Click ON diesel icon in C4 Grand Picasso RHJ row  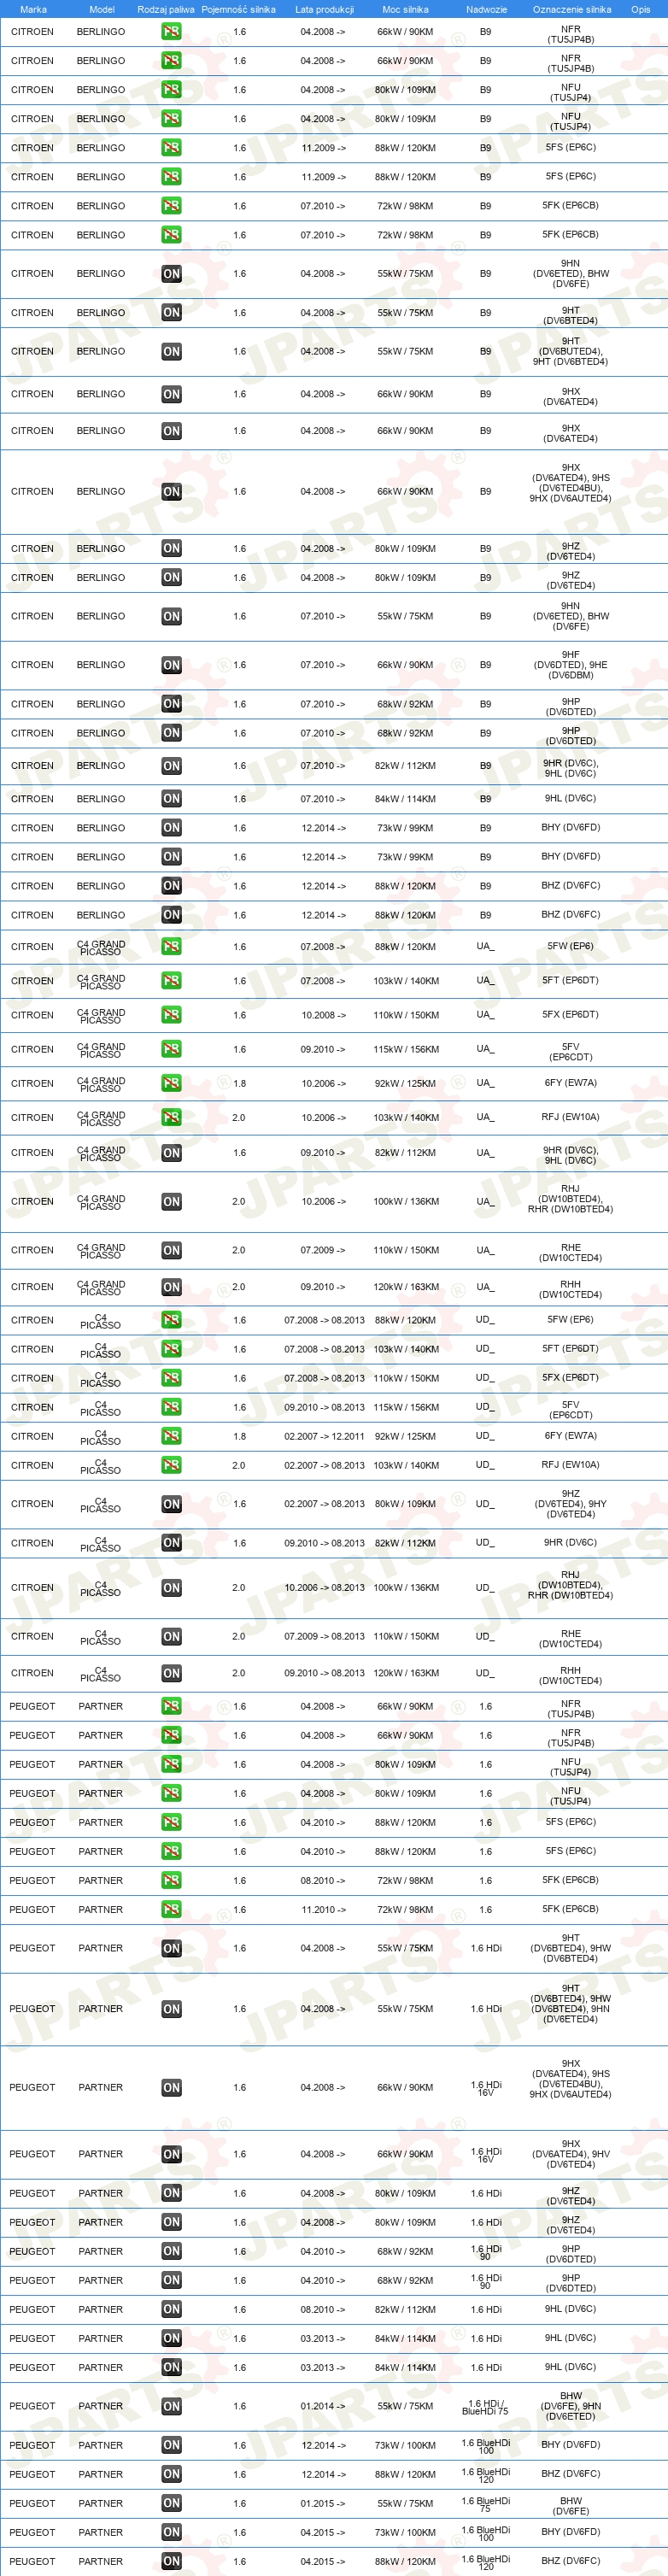(171, 1202)
